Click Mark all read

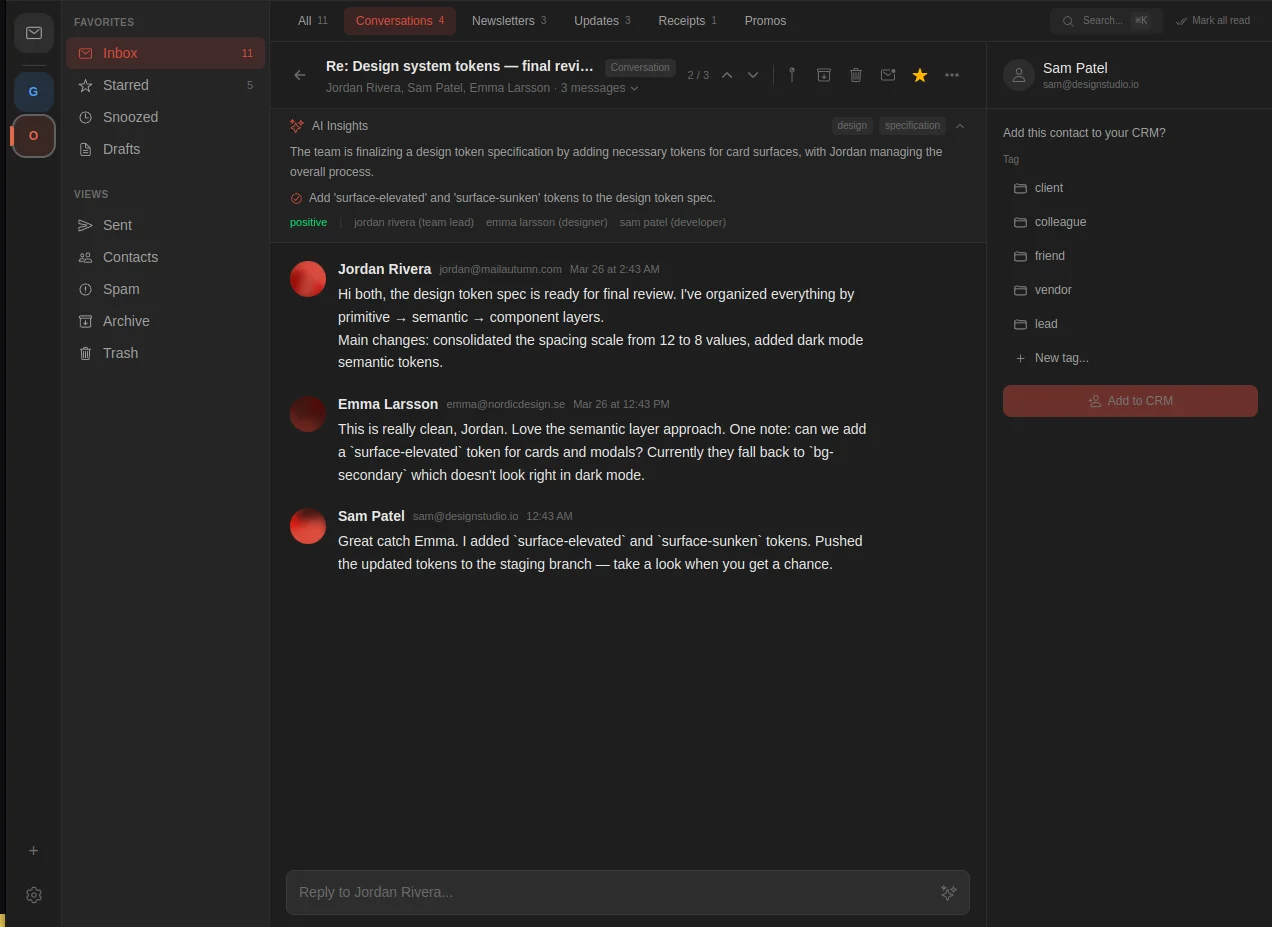tap(1213, 20)
